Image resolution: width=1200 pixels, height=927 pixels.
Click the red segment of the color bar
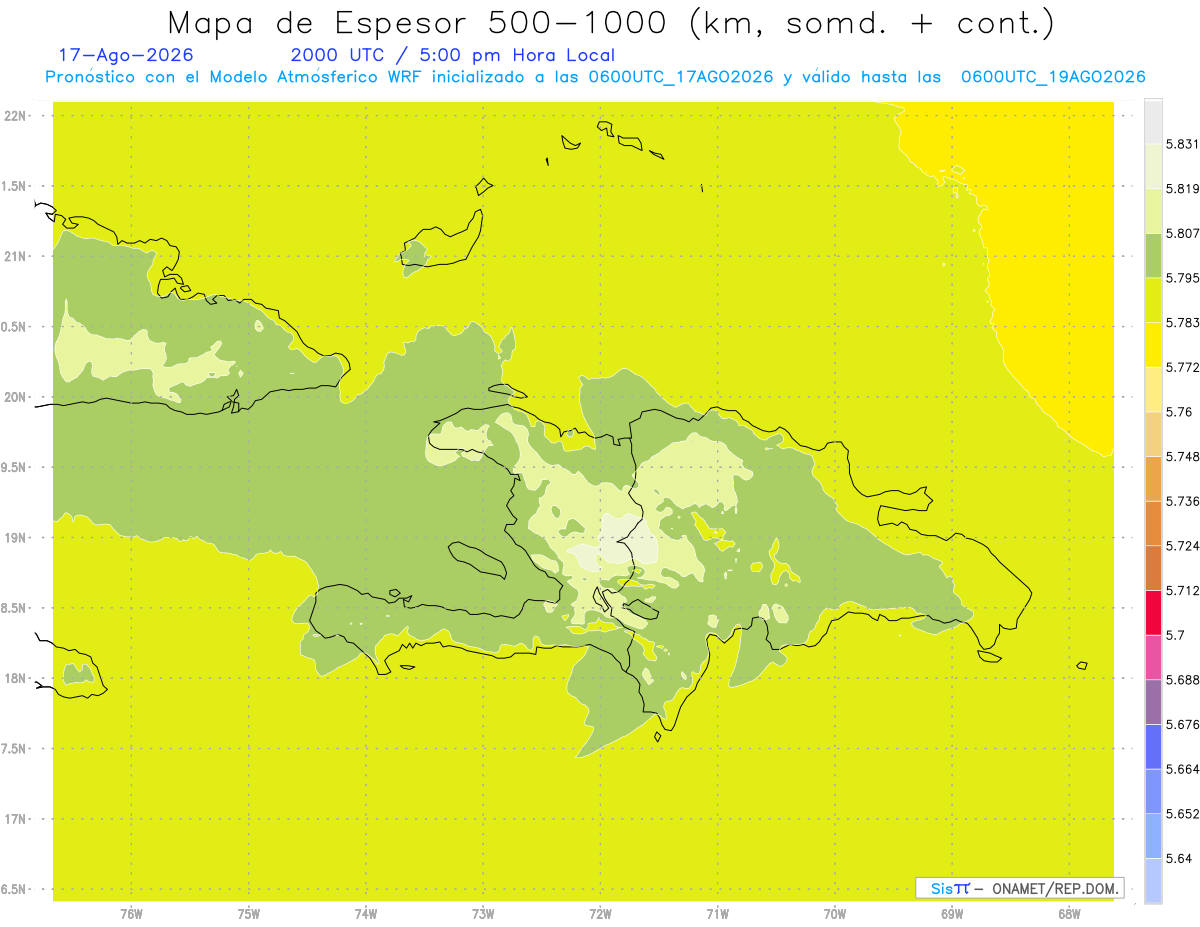(1153, 612)
